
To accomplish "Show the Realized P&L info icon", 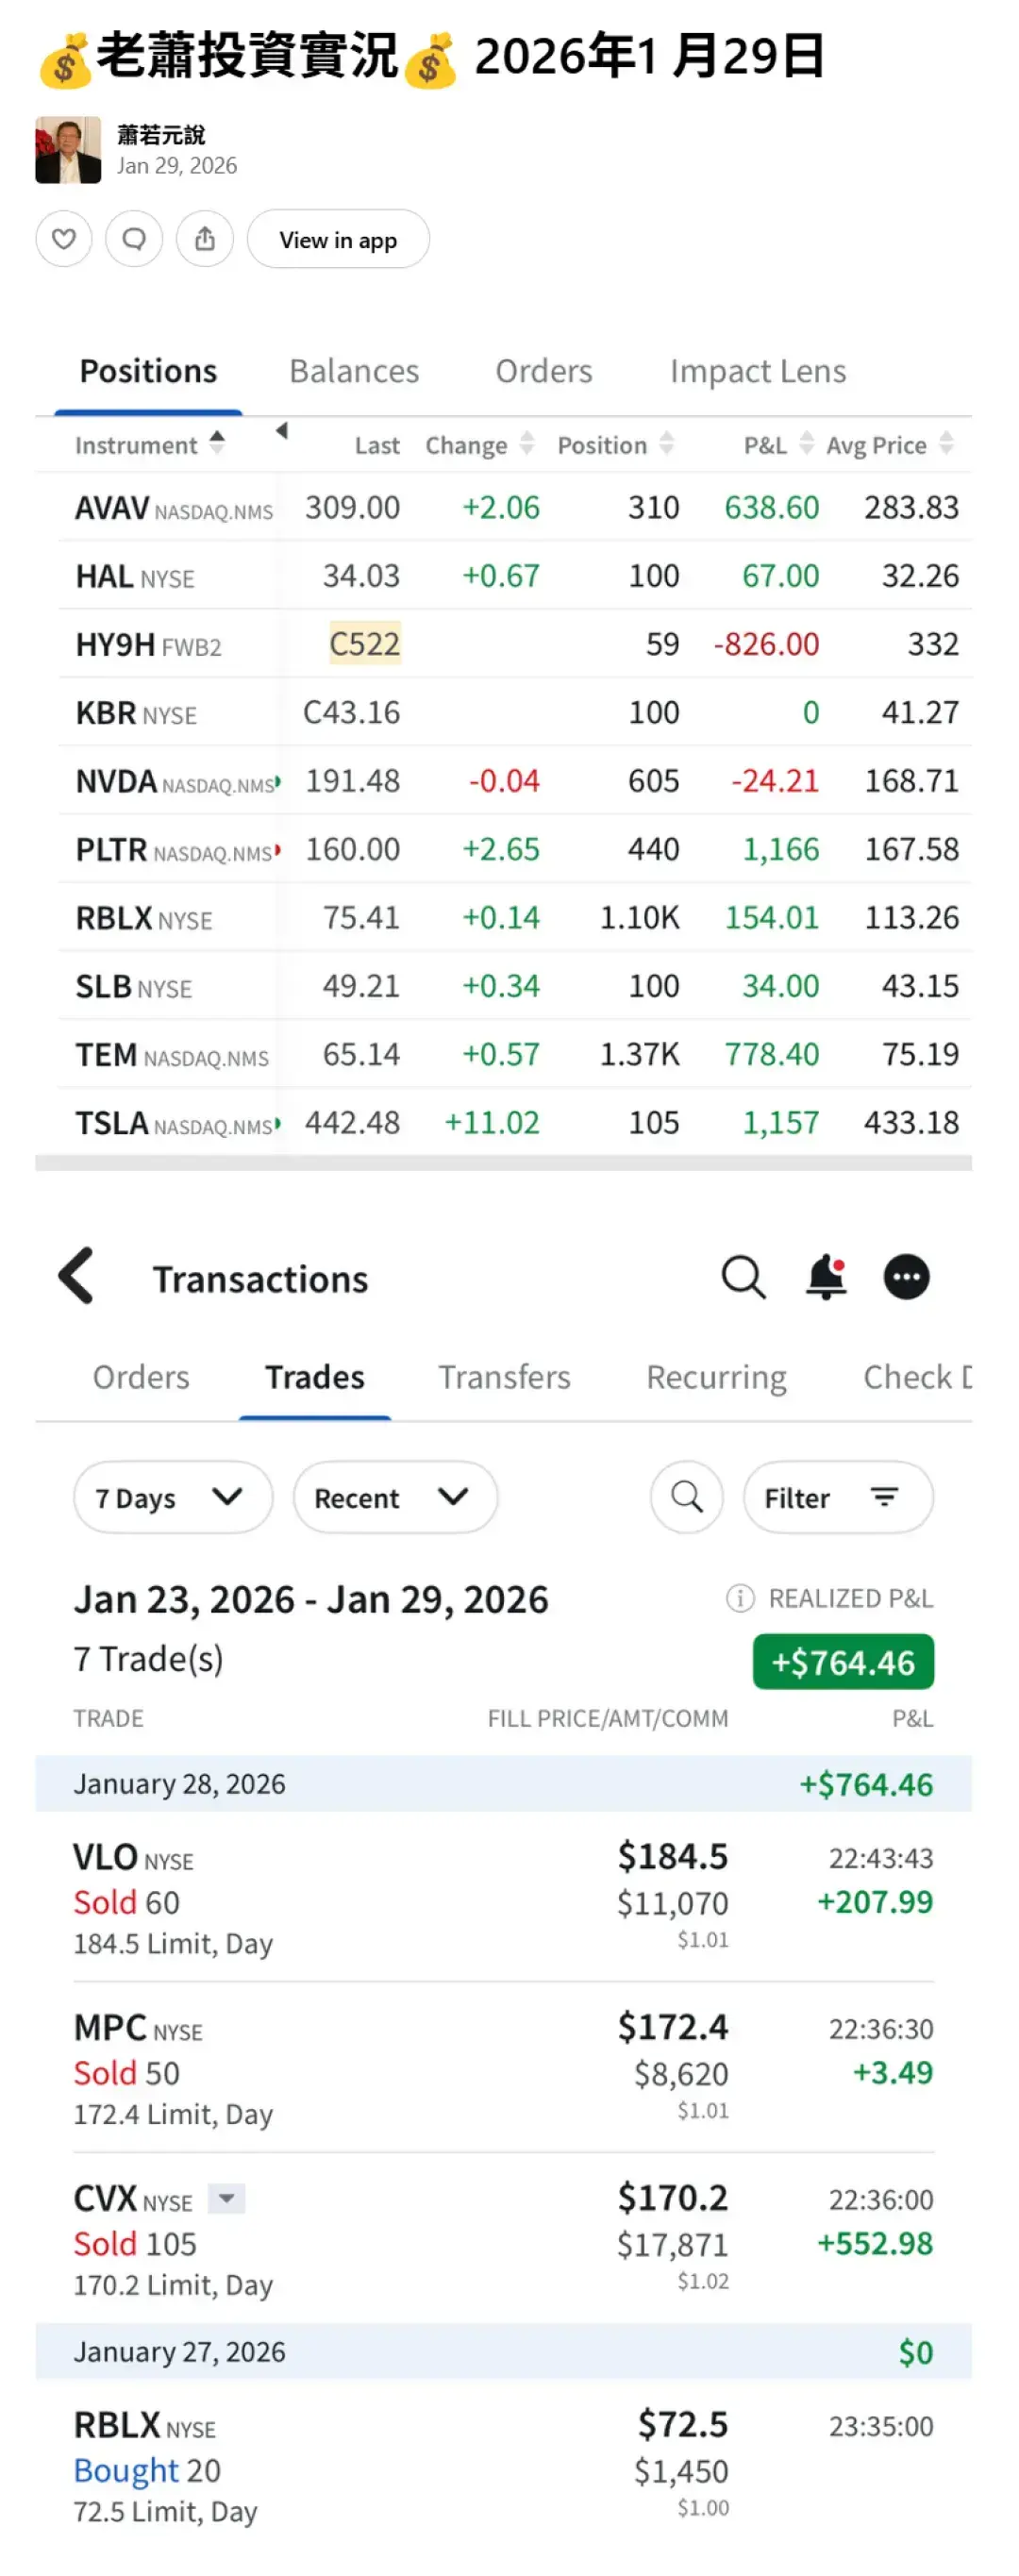I will point(740,1598).
